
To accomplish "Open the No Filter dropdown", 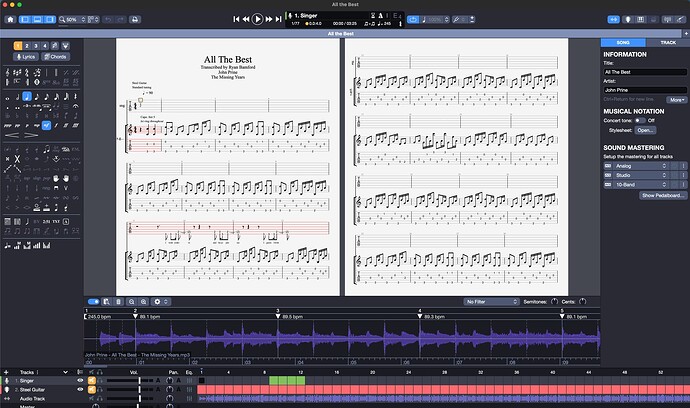I will (491, 301).
